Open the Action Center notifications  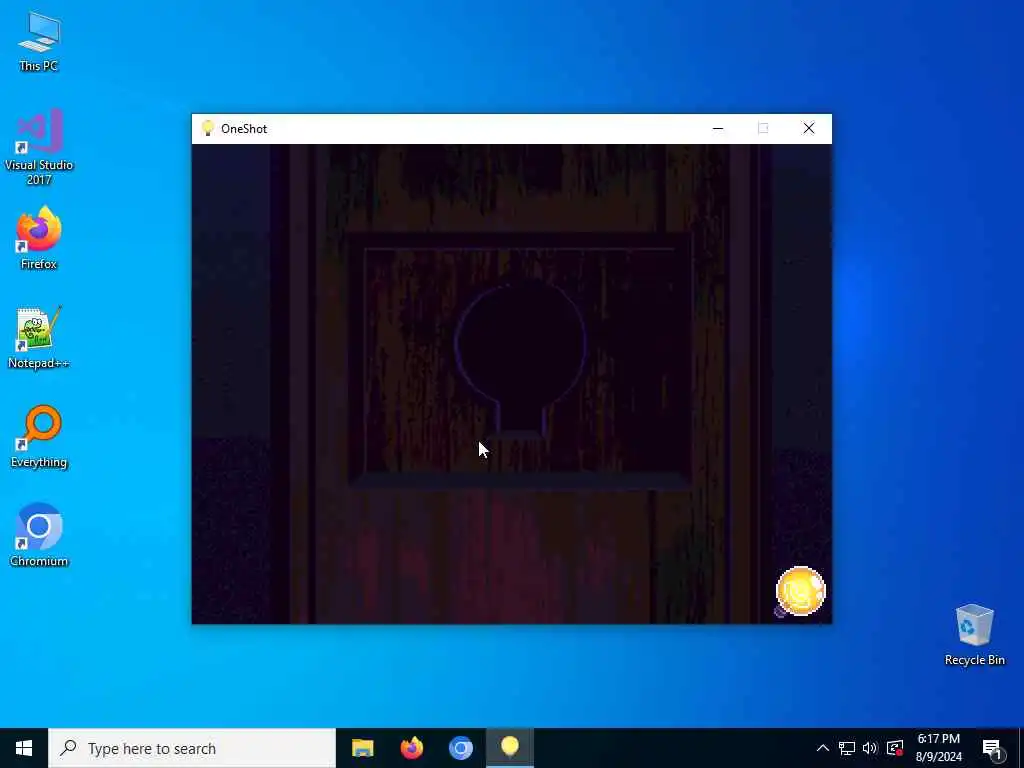tap(993, 748)
